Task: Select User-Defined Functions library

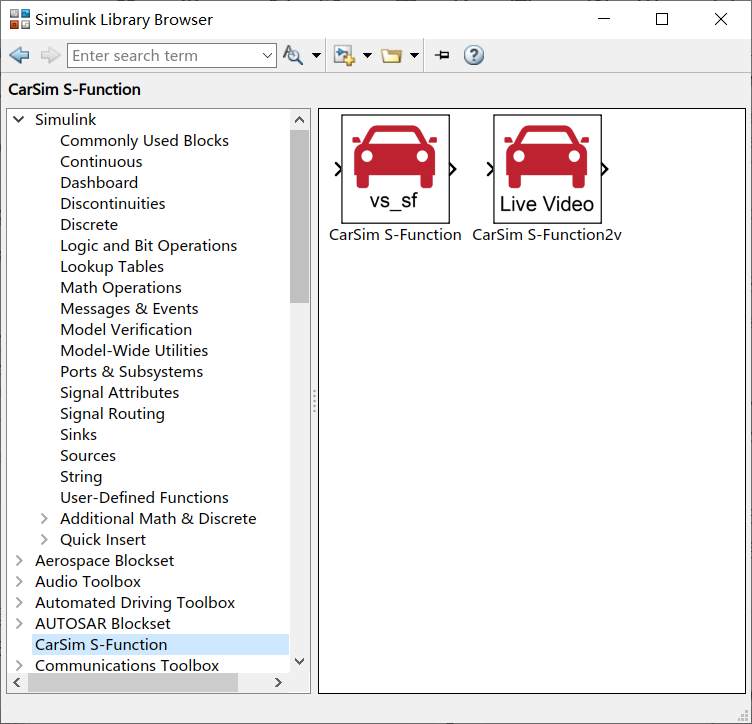Action: (144, 498)
